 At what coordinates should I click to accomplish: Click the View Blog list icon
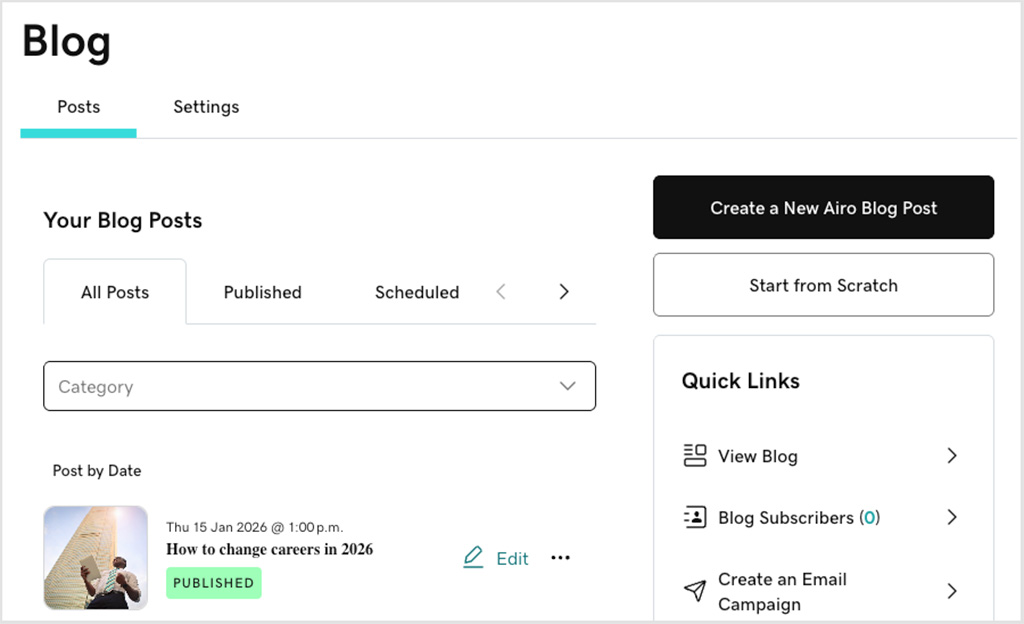[695, 455]
